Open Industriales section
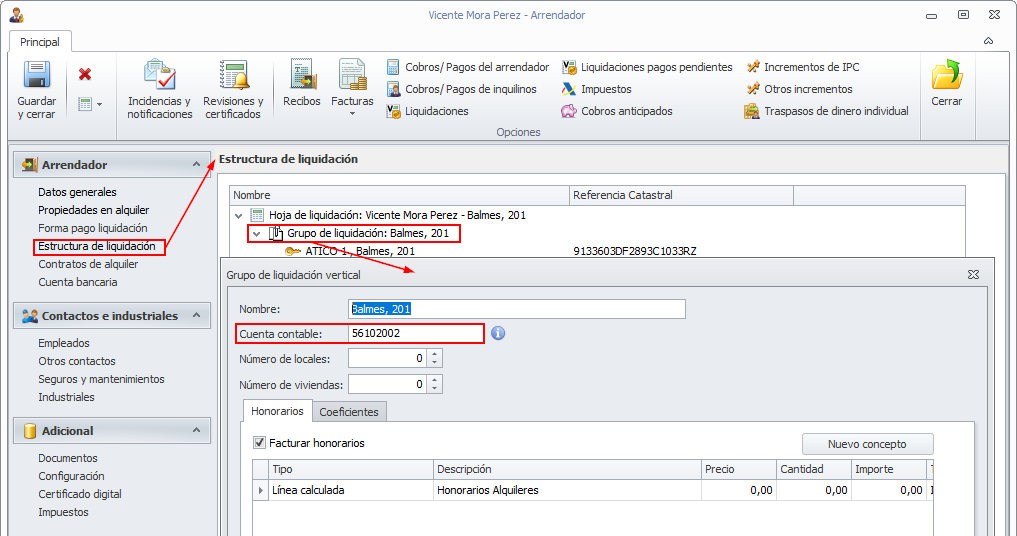 [x=66, y=397]
